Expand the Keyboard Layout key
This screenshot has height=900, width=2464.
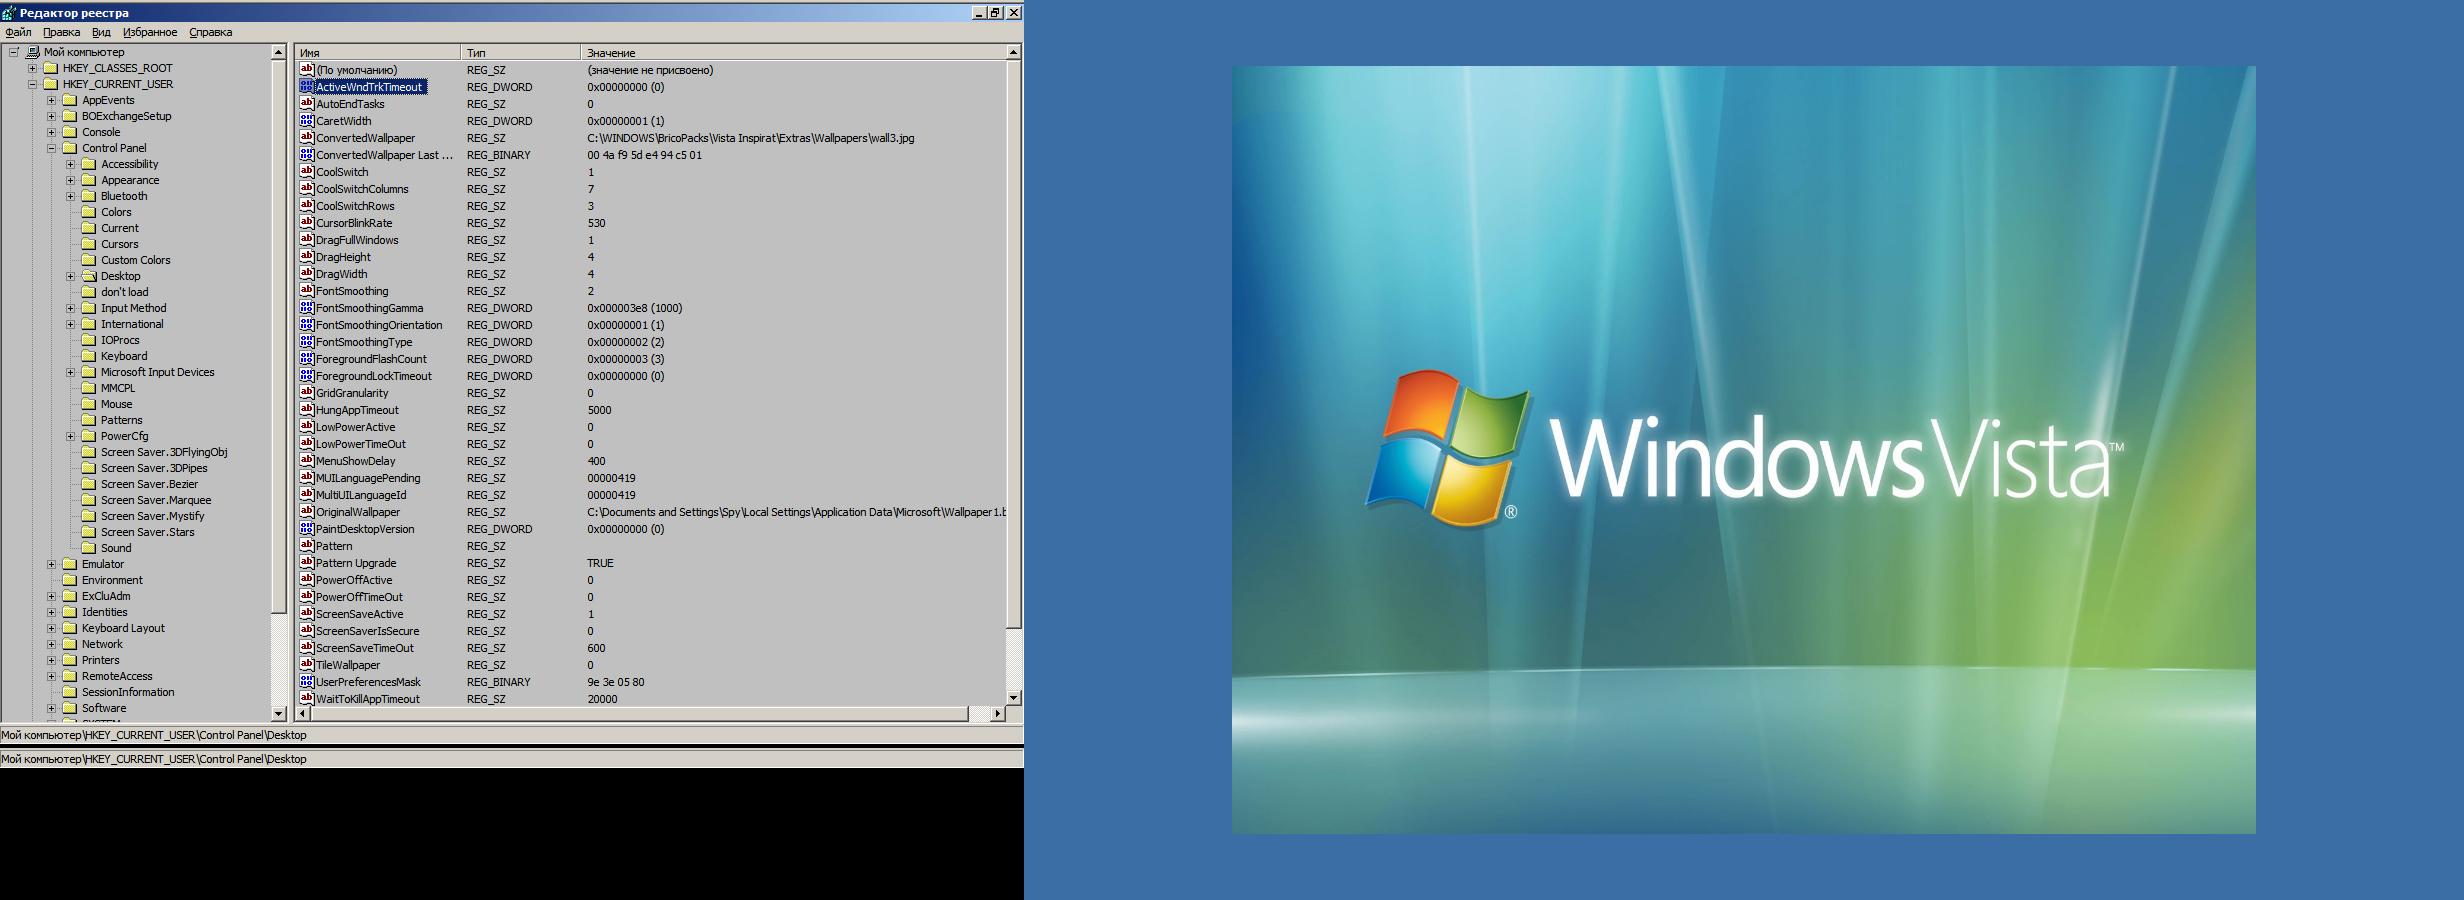(52, 628)
